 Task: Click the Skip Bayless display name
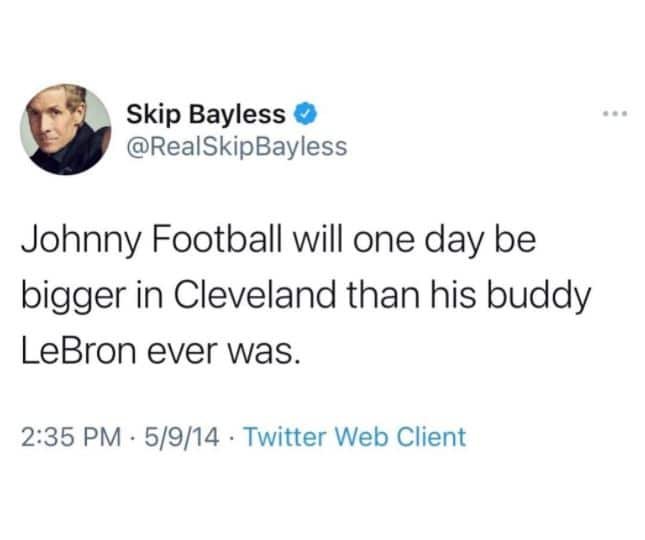(206, 115)
